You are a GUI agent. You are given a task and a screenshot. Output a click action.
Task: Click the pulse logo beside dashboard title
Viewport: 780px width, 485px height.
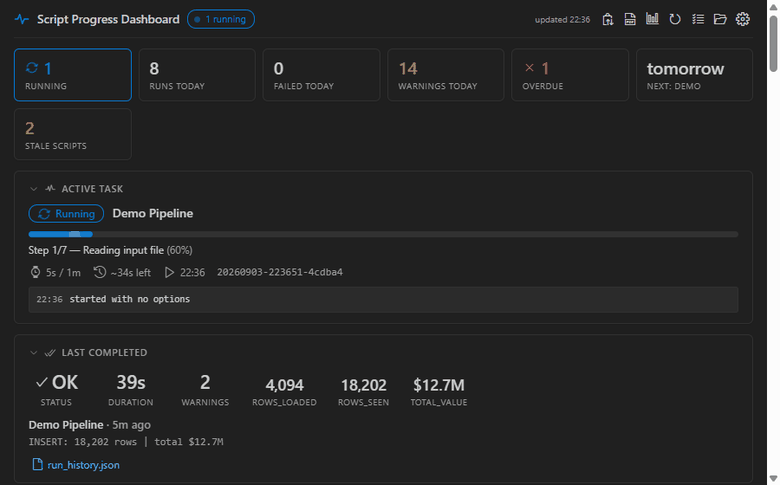[x=22, y=19]
